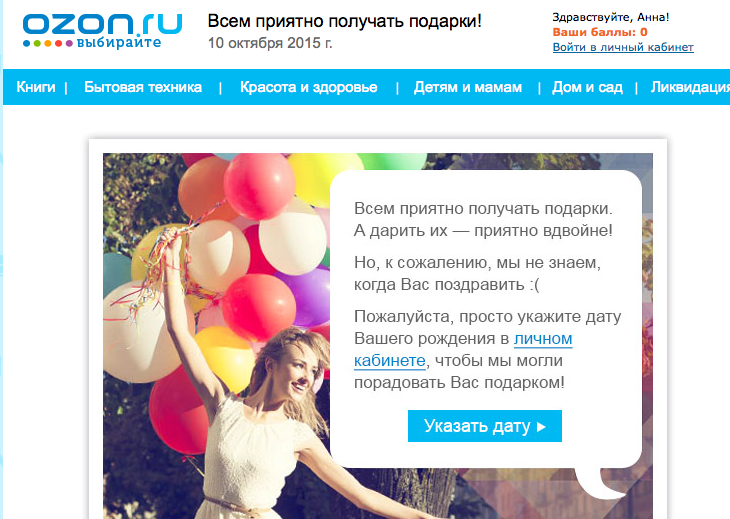This screenshot has height=519, width=730.
Task: Click the OZON.ru logo
Action: [x=102, y=31]
